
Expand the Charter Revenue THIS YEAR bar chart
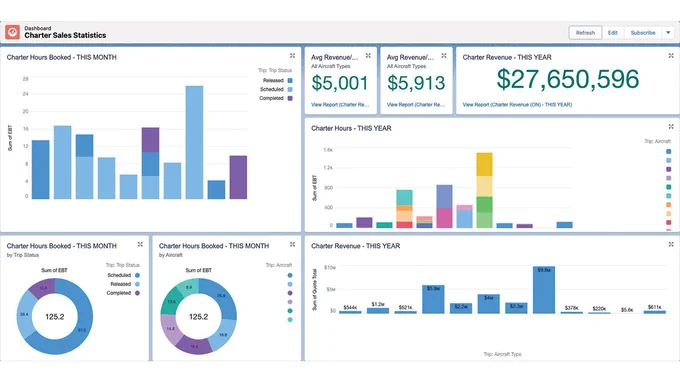click(671, 244)
